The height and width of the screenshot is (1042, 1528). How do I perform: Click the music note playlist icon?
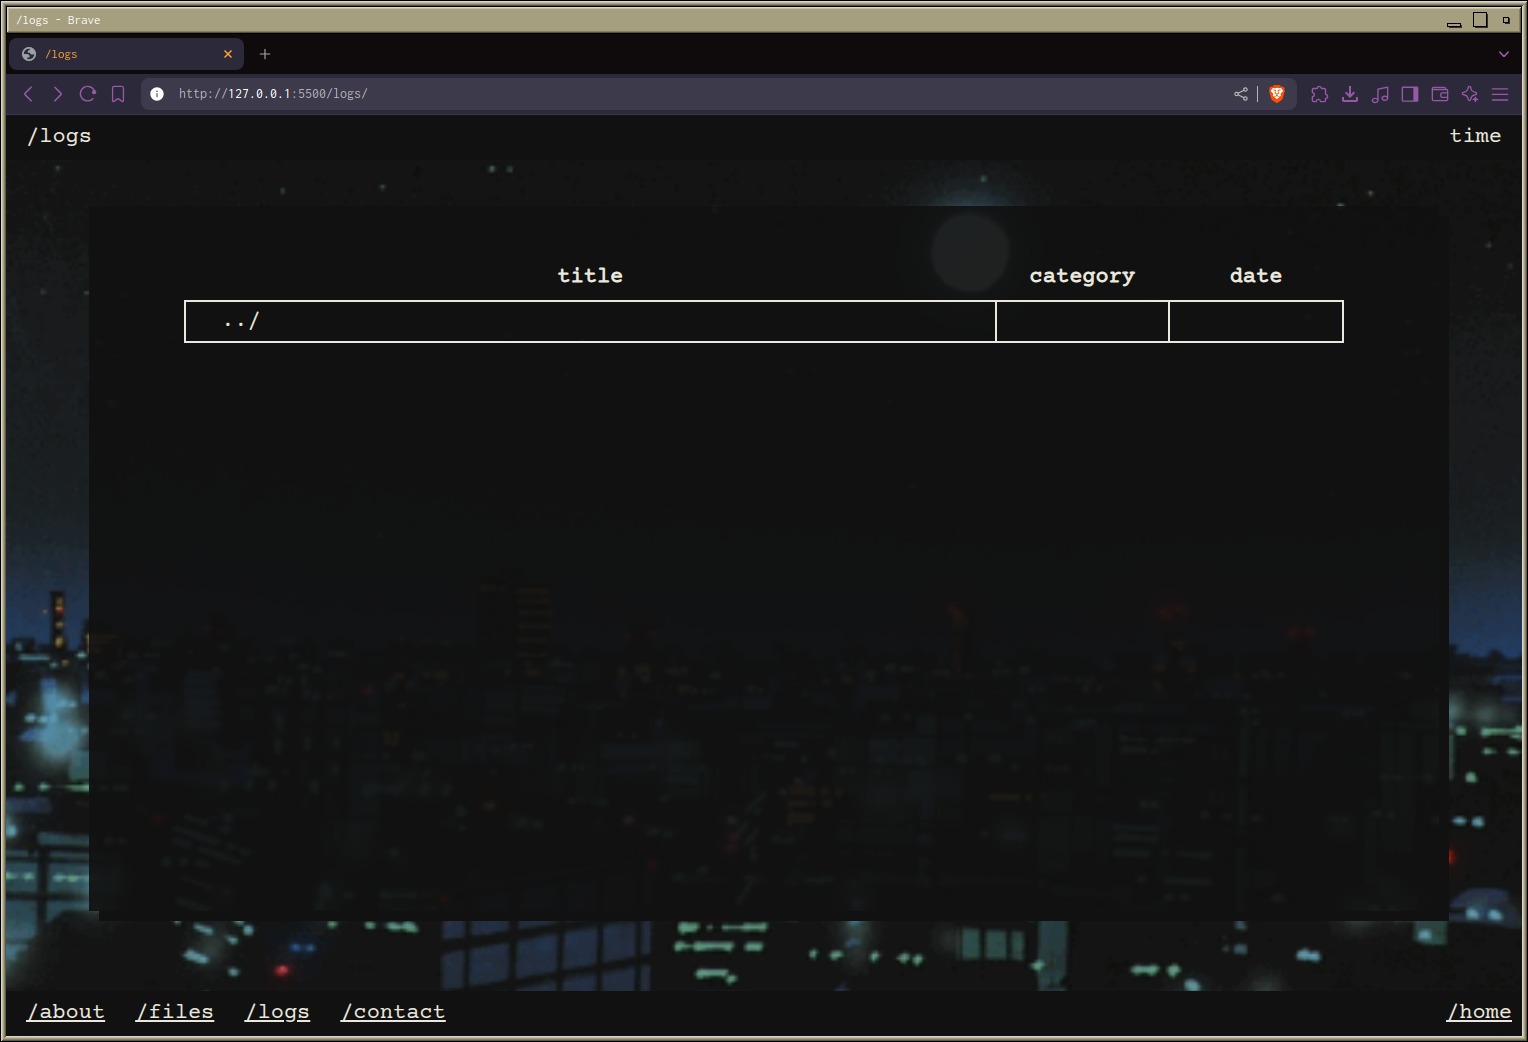[x=1380, y=94]
